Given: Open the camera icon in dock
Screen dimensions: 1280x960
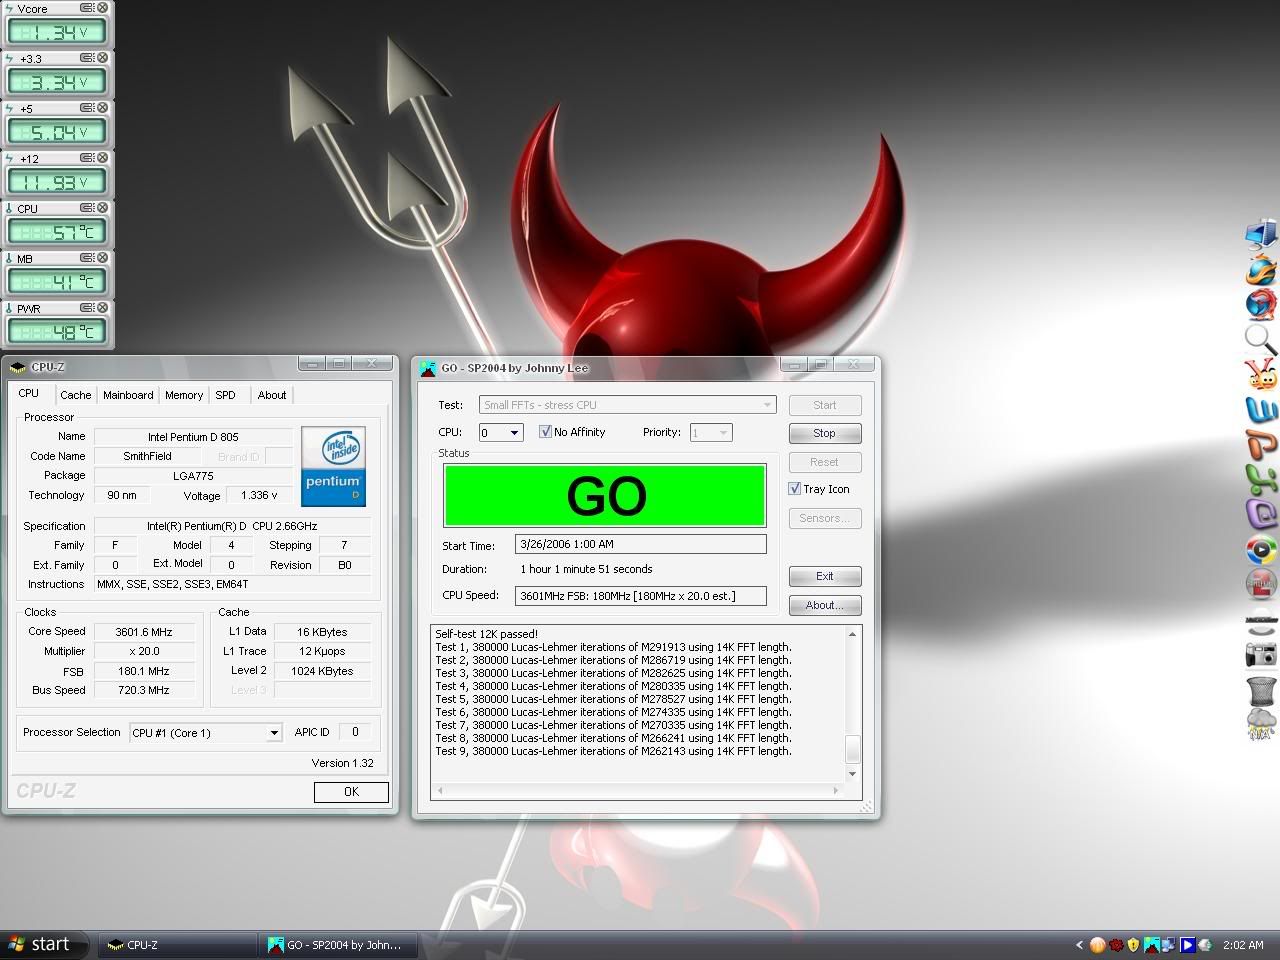Looking at the screenshot, I should (1261, 655).
